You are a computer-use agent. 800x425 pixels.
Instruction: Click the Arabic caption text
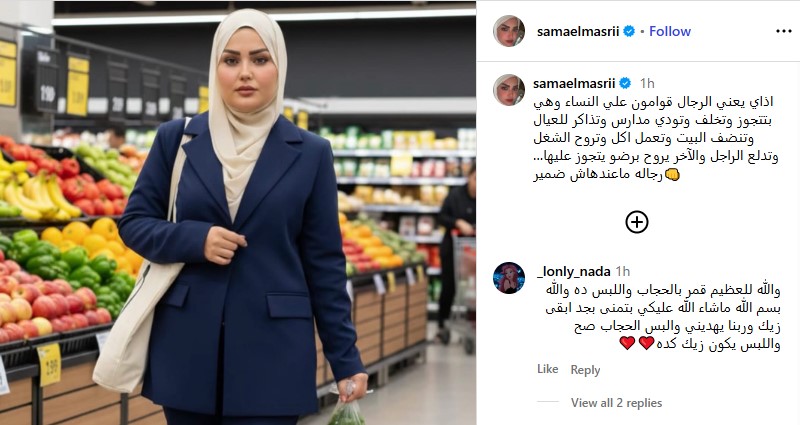(656, 138)
